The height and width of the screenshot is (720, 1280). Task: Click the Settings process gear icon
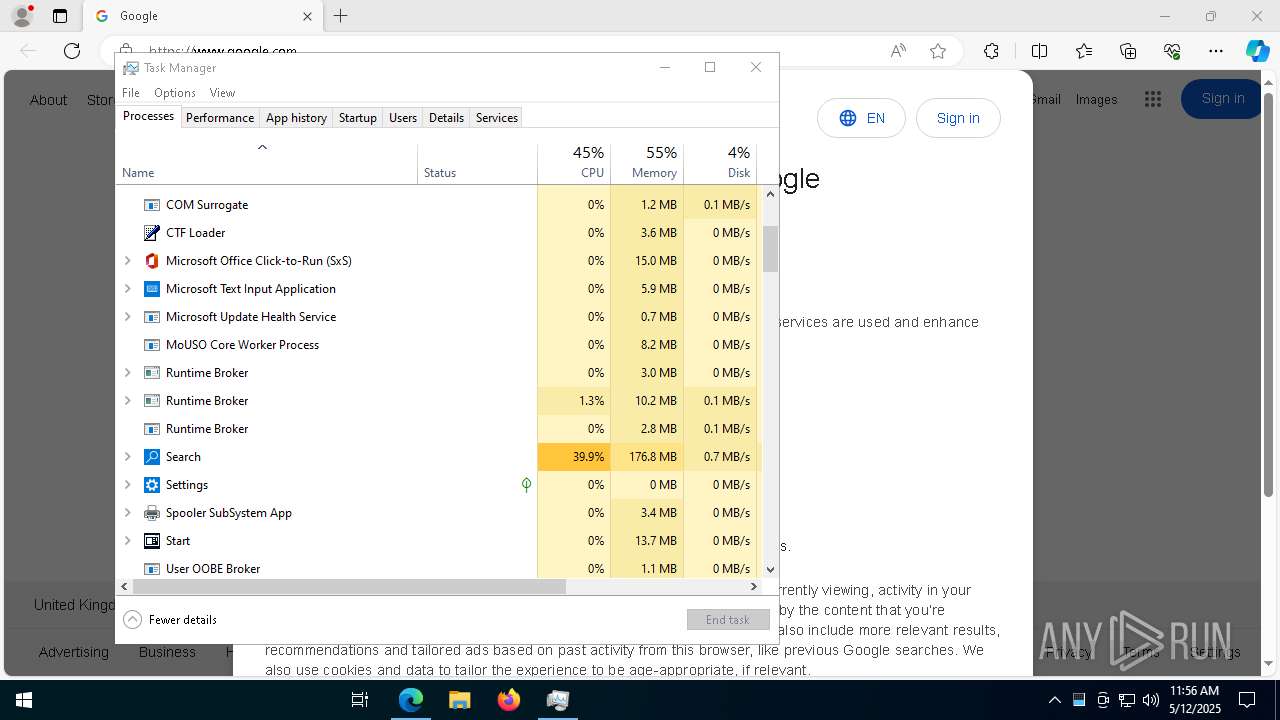pyautogui.click(x=152, y=485)
